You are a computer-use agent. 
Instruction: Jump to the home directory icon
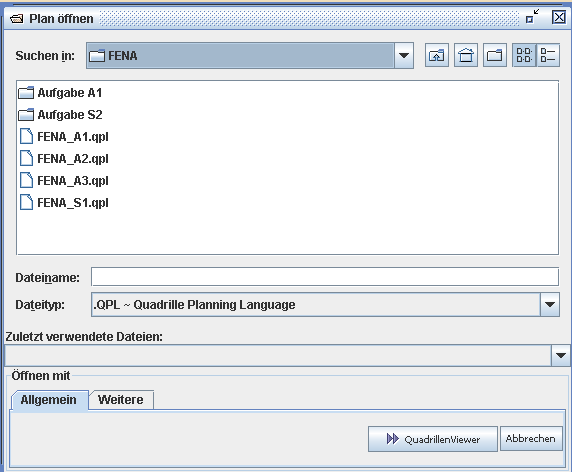point(466,55)
